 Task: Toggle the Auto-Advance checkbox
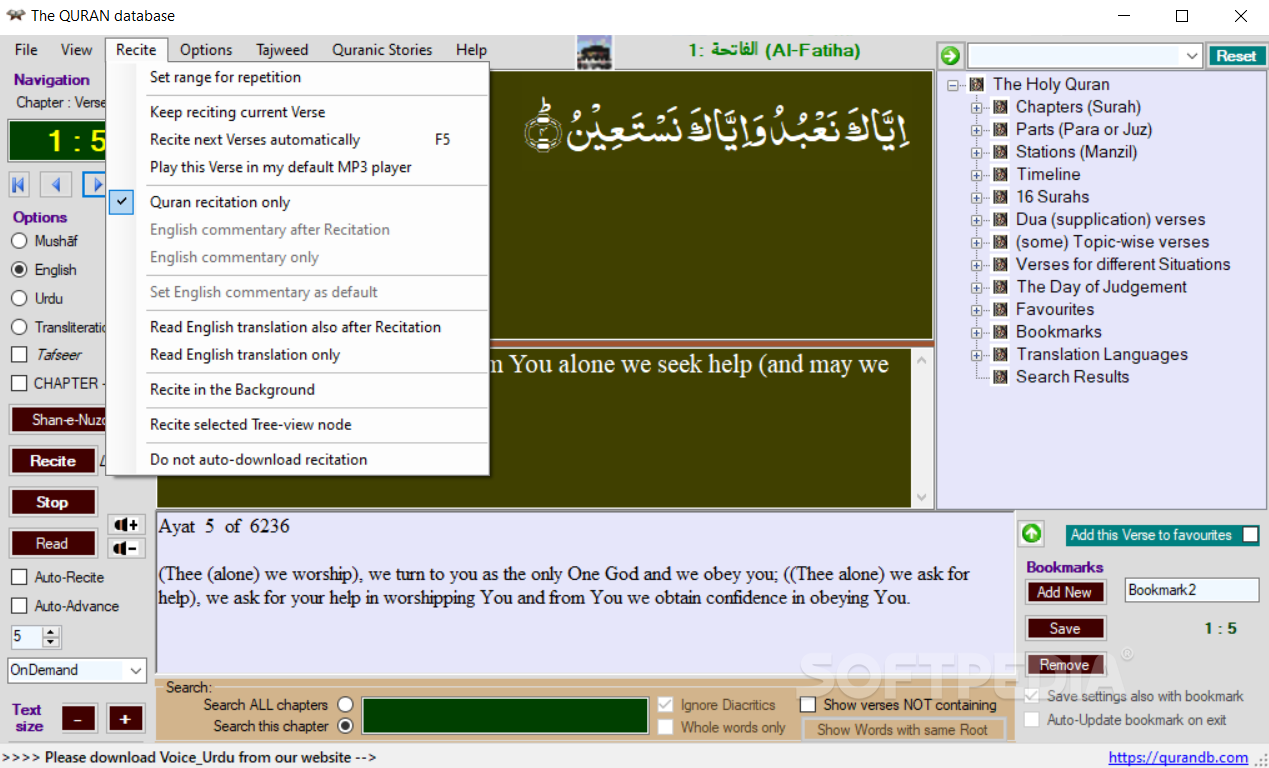tap(19, 606)
